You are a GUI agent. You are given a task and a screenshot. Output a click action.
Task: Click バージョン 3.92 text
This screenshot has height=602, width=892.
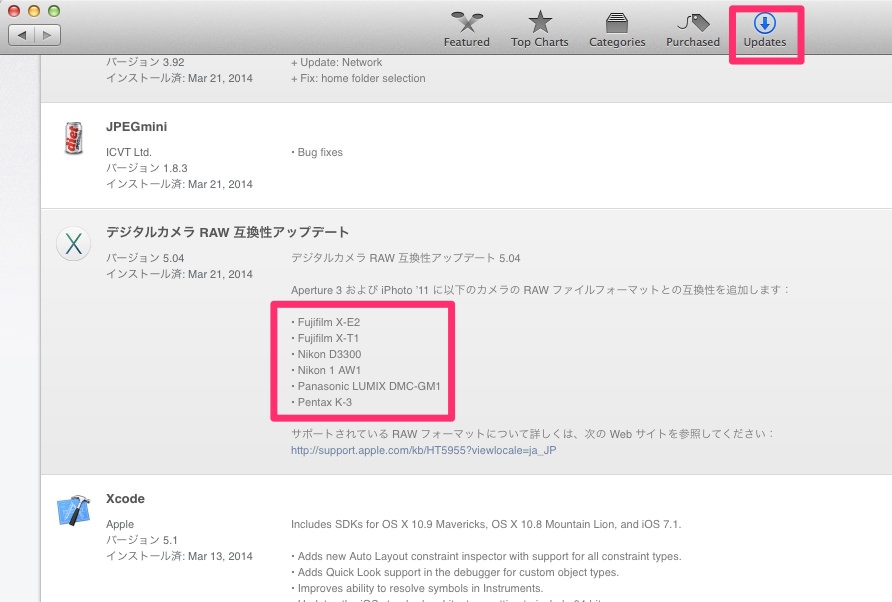coord(145,62)
